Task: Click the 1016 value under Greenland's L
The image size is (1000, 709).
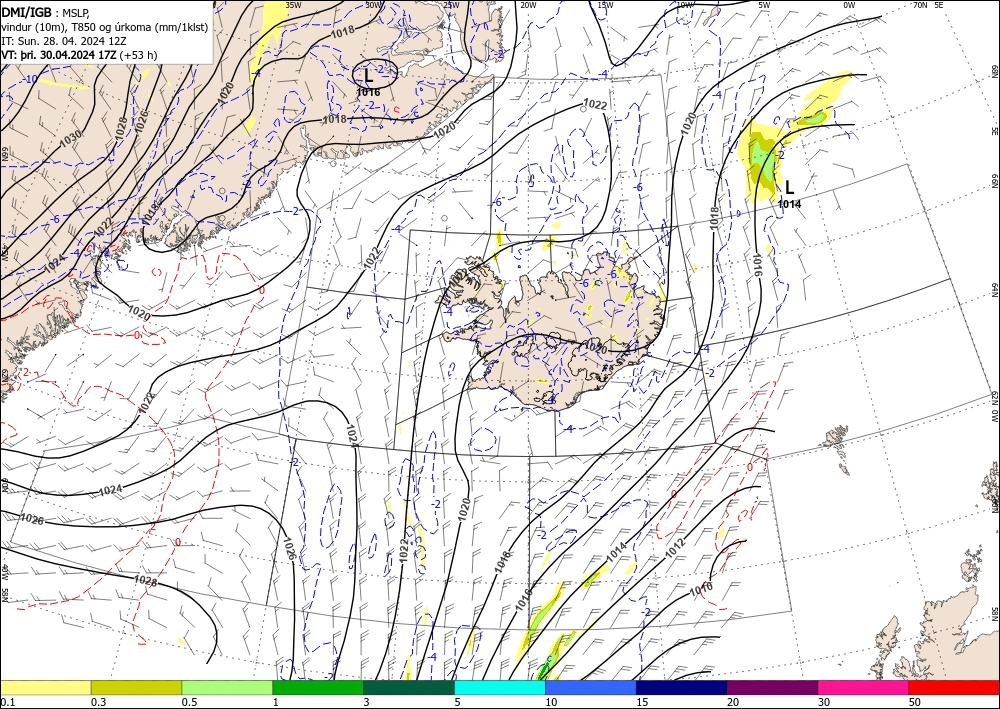Action: pos(368,92)
